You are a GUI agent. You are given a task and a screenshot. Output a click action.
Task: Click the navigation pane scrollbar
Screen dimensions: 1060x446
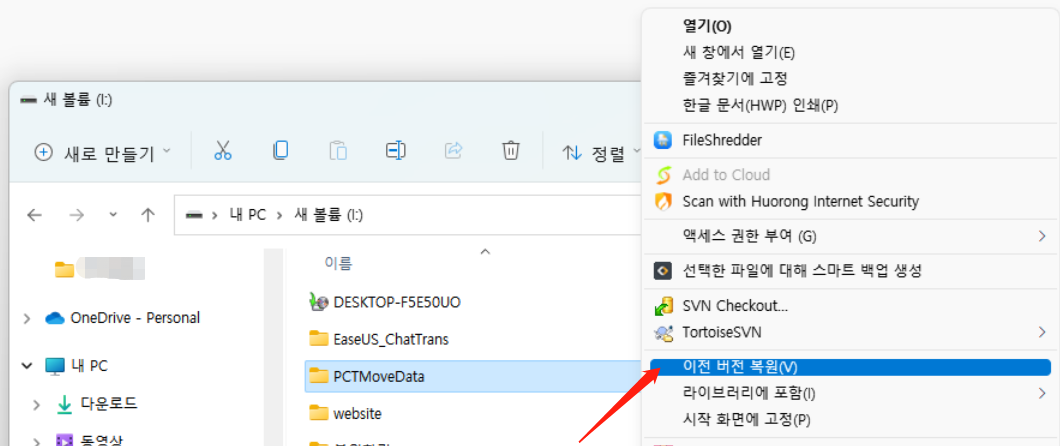click(273, 347)
